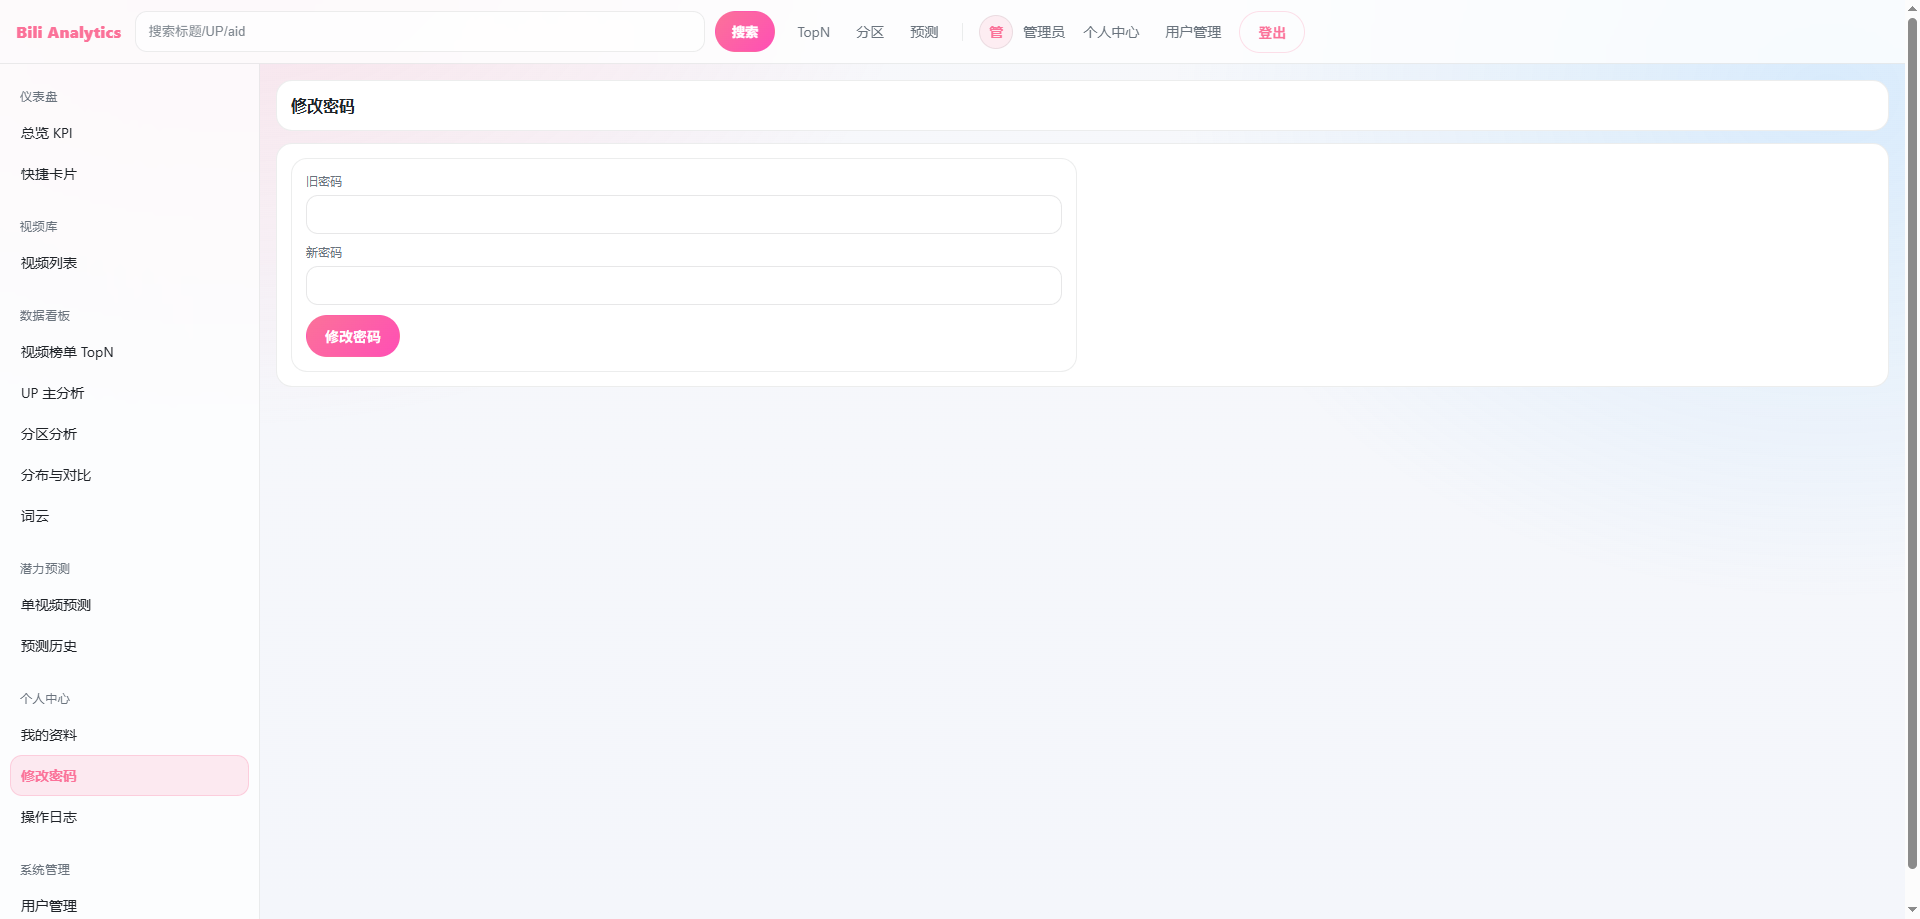Viewport: 1920px width, 919px height.
Task: Click the page vertical scrollbar
Action: (x=1912, y=440)
